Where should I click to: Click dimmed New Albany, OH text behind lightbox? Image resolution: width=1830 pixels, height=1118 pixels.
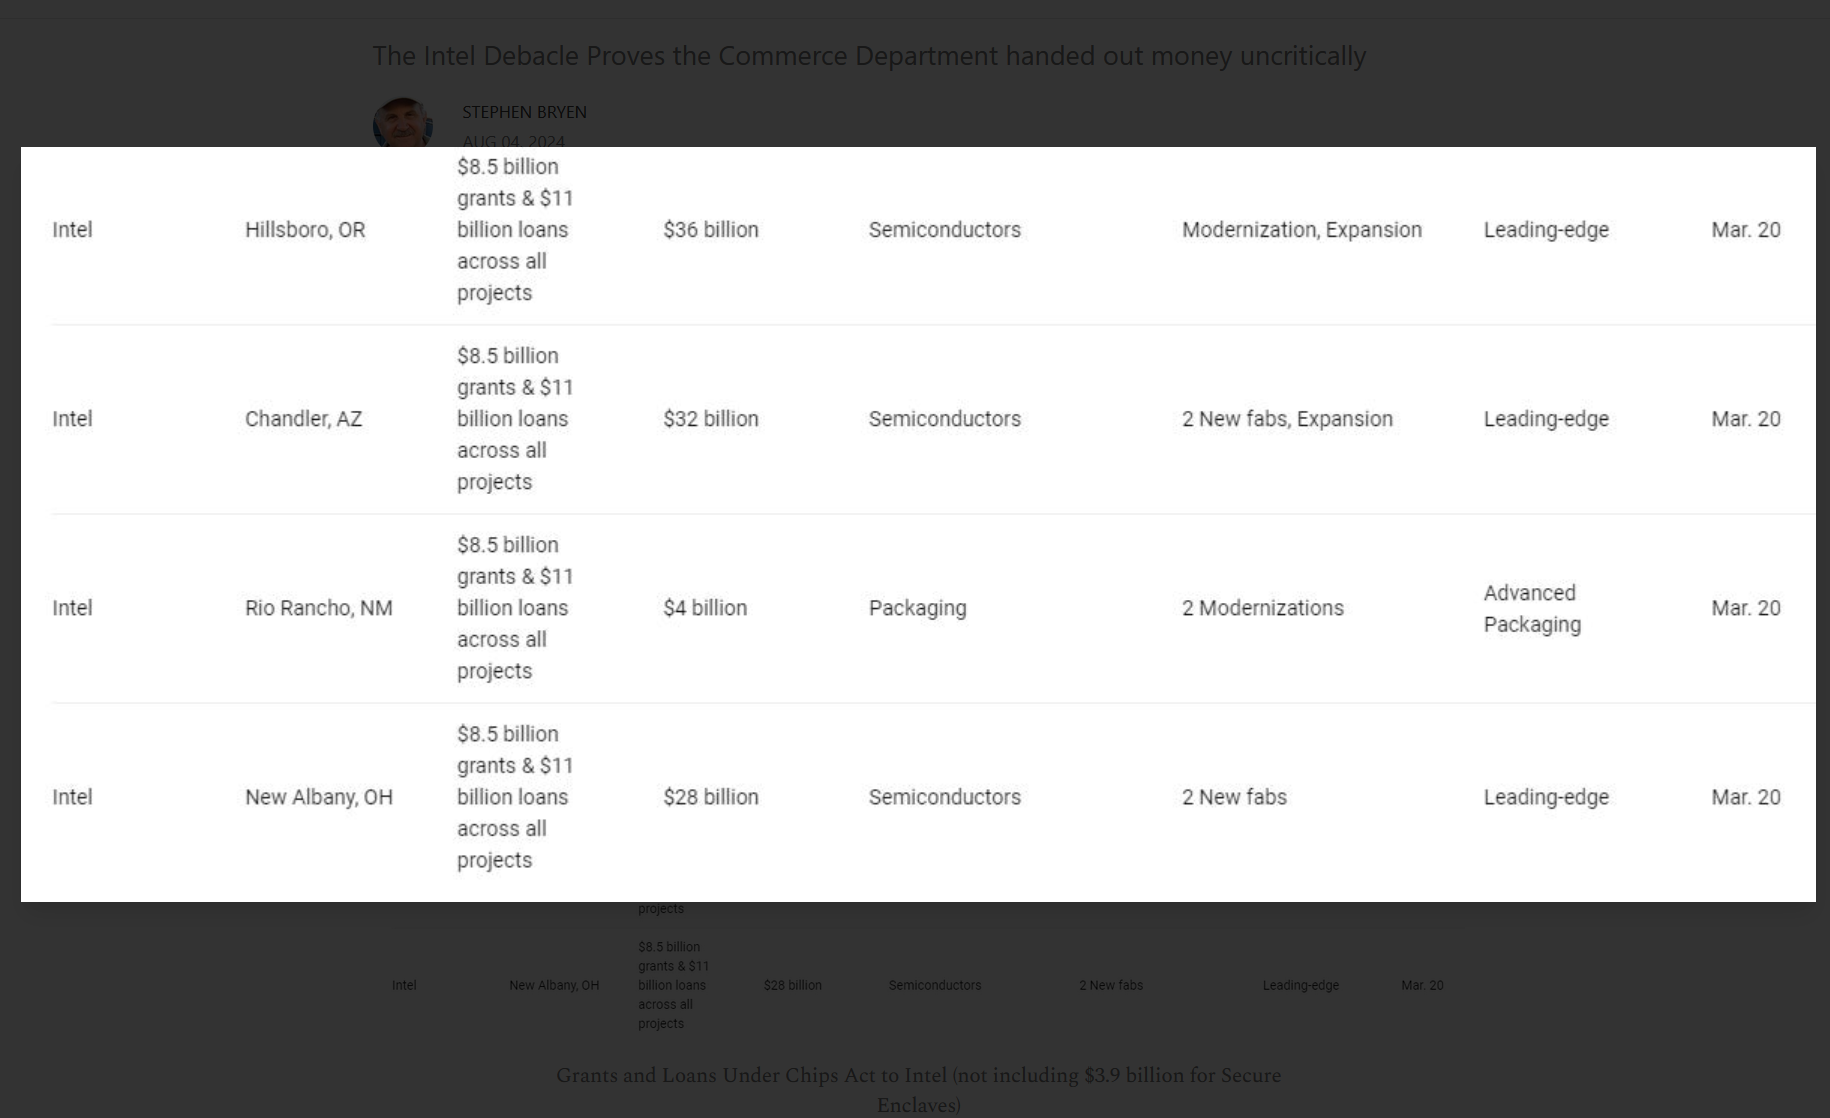click(x=554, y=985)
